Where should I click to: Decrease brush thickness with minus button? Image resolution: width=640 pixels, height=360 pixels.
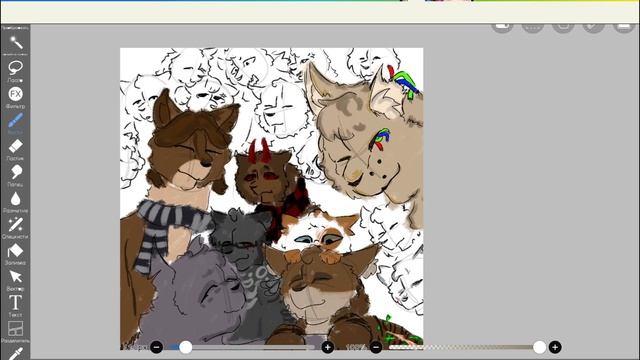(156, 347)
